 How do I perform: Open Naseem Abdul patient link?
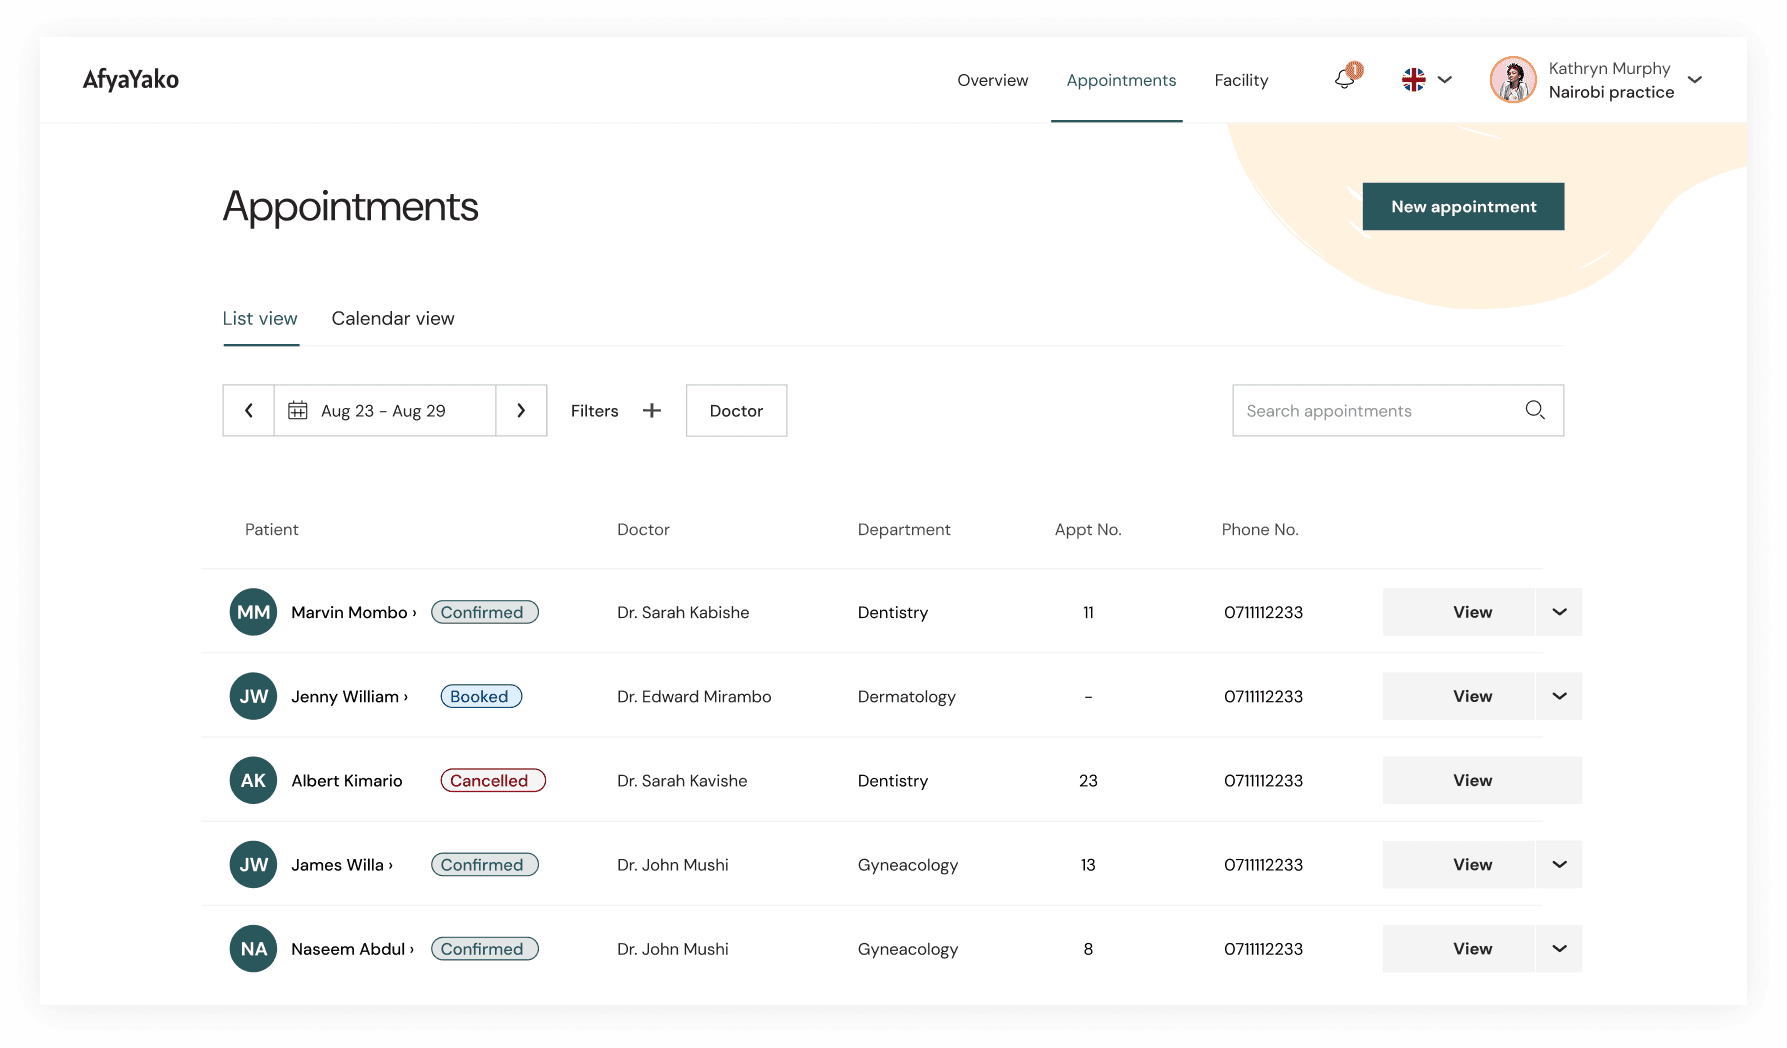[353, 948]
